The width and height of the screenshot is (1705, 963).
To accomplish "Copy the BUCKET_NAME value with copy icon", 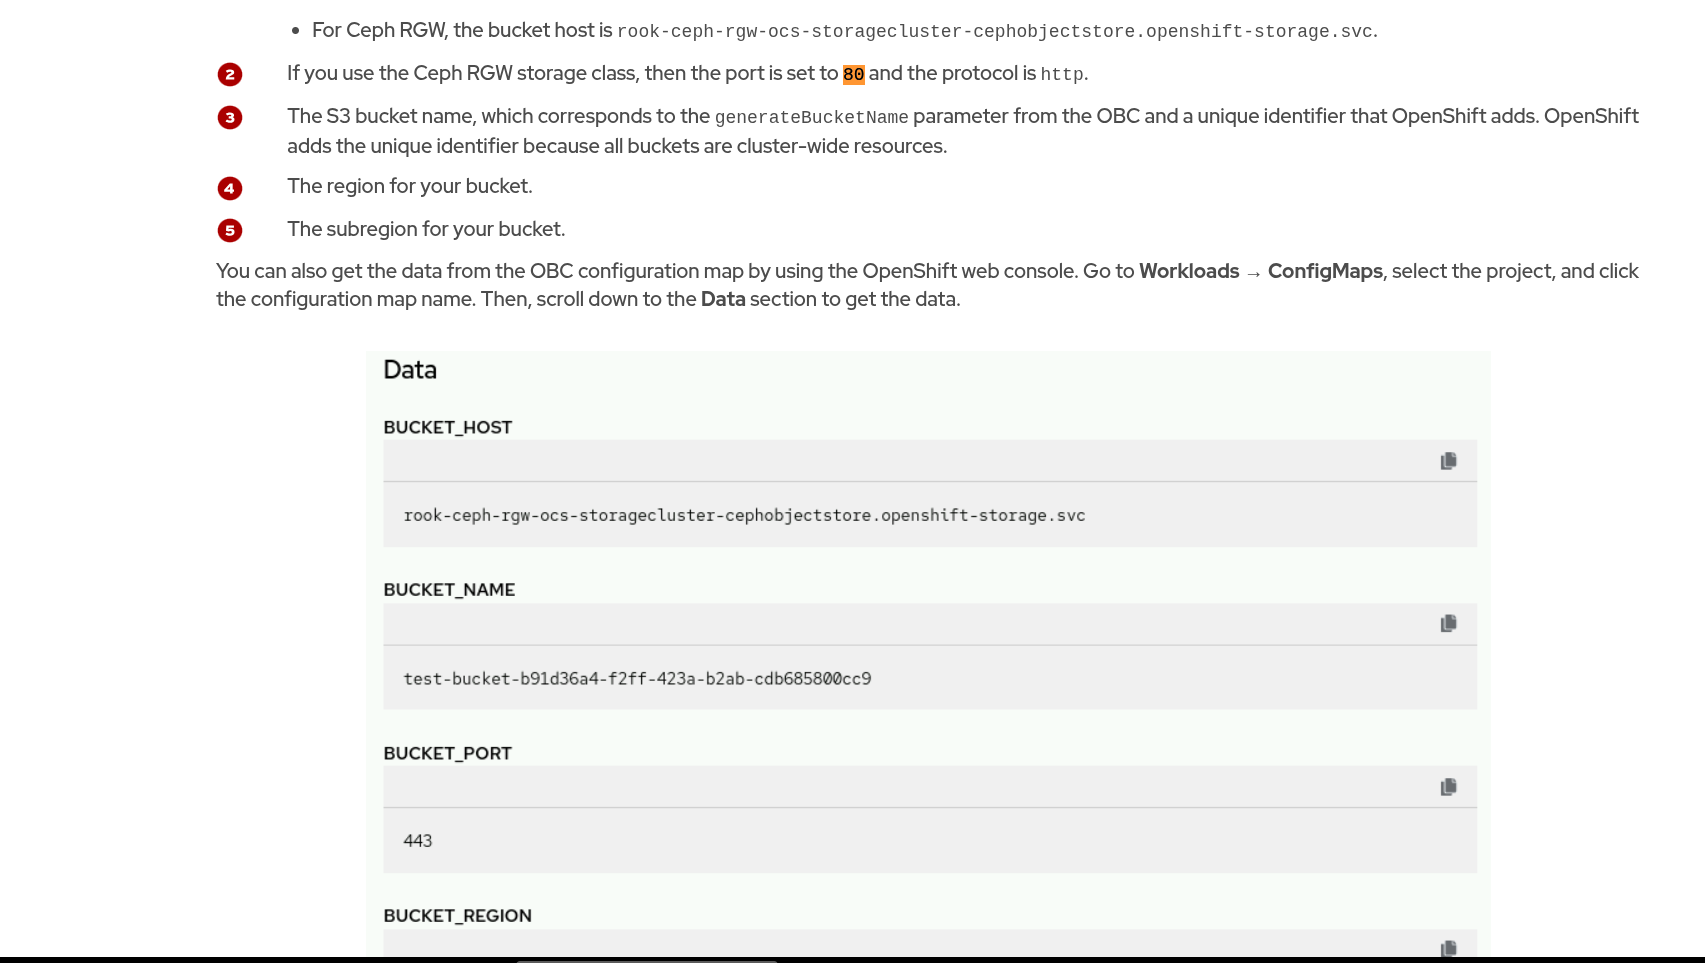I will coord(1448,624).
